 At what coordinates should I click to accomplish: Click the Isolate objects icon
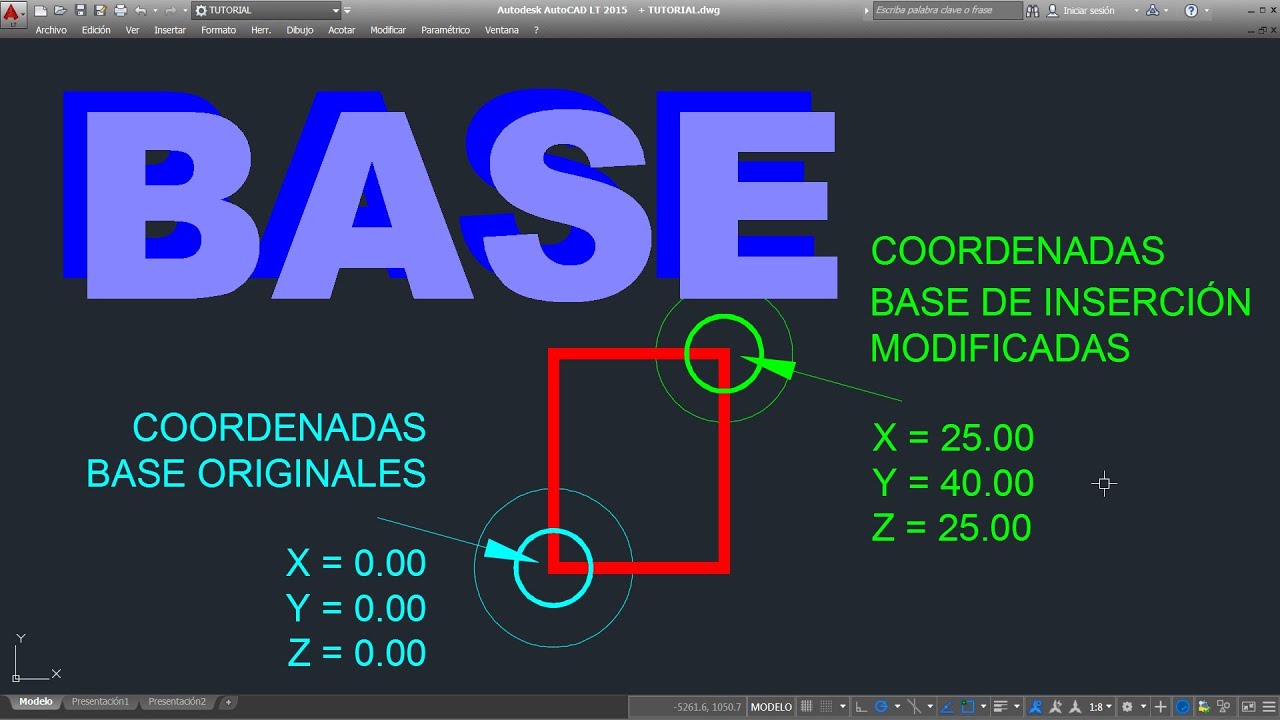(x=1222, y=707)
